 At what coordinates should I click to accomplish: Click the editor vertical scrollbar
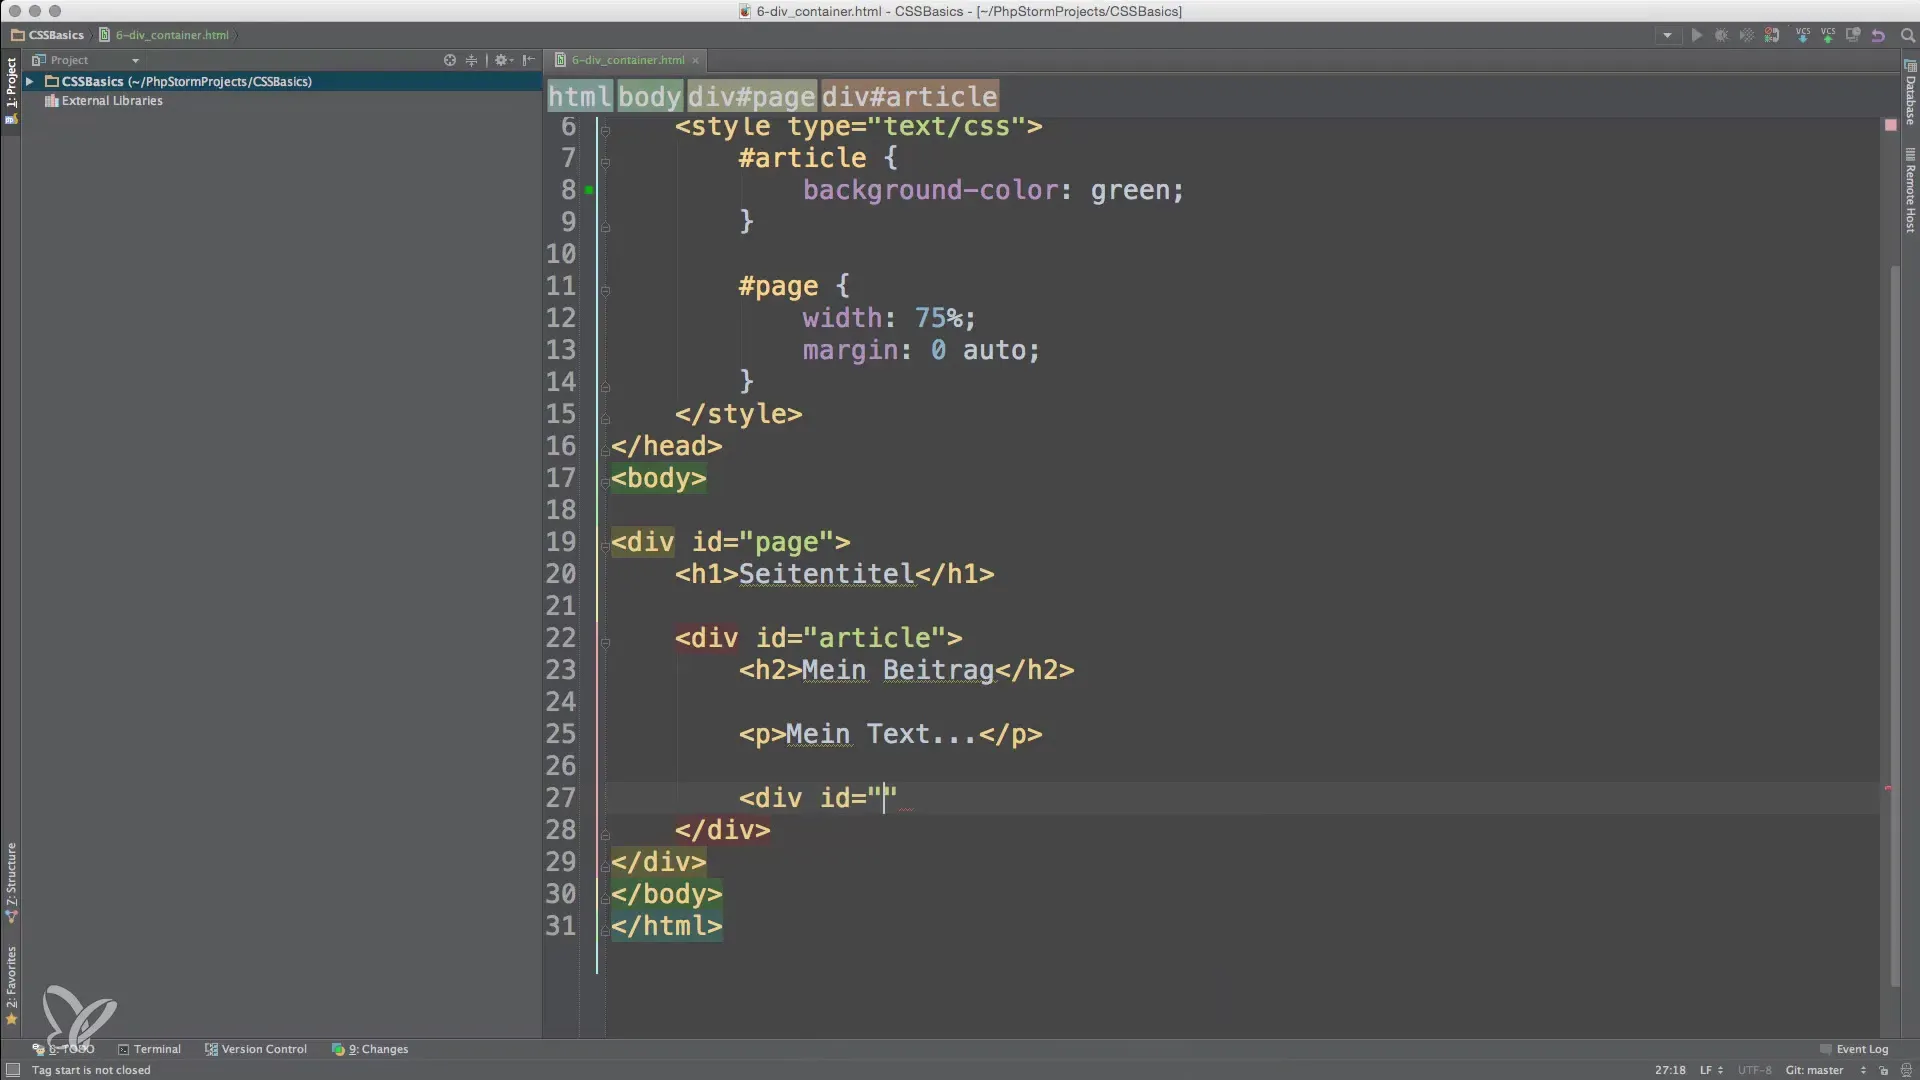[1894, 625]
